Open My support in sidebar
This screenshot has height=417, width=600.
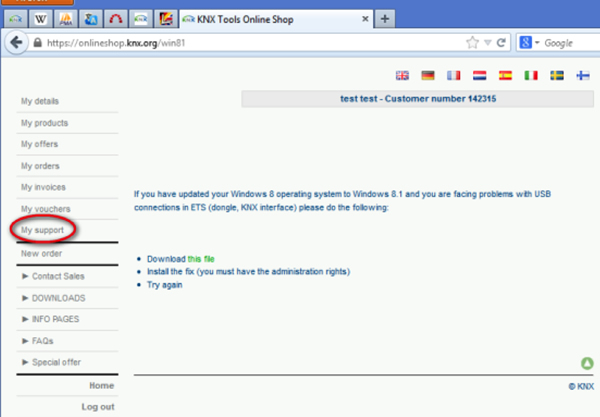pos(42,230)
